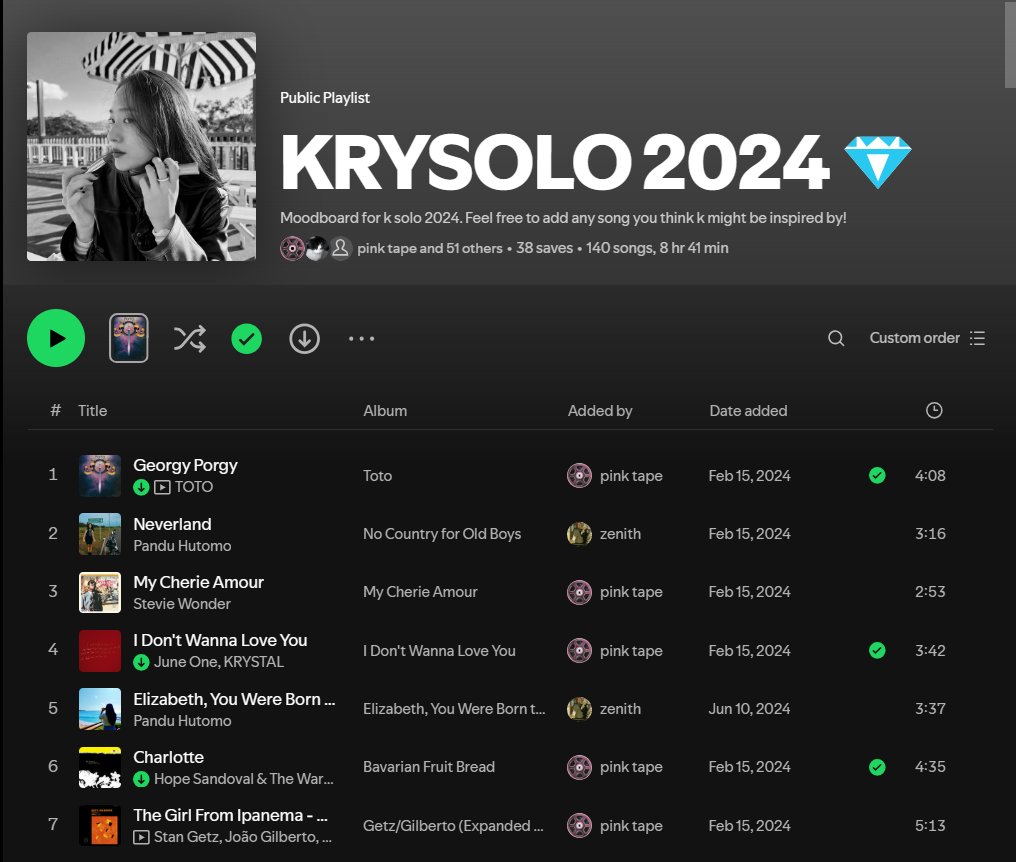The image size is (1016, 862).
Task: Open Getz/Gilberto (Expanded album link
Action: click(x=453, y=826)
